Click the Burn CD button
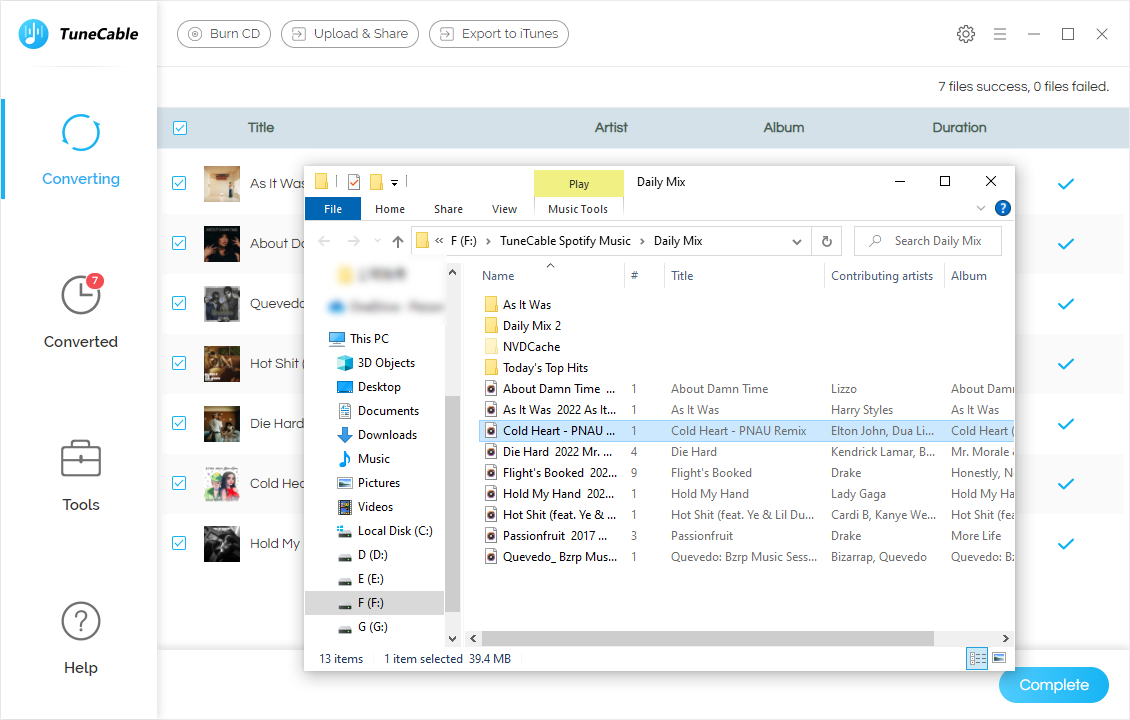 tap(224, 34)
